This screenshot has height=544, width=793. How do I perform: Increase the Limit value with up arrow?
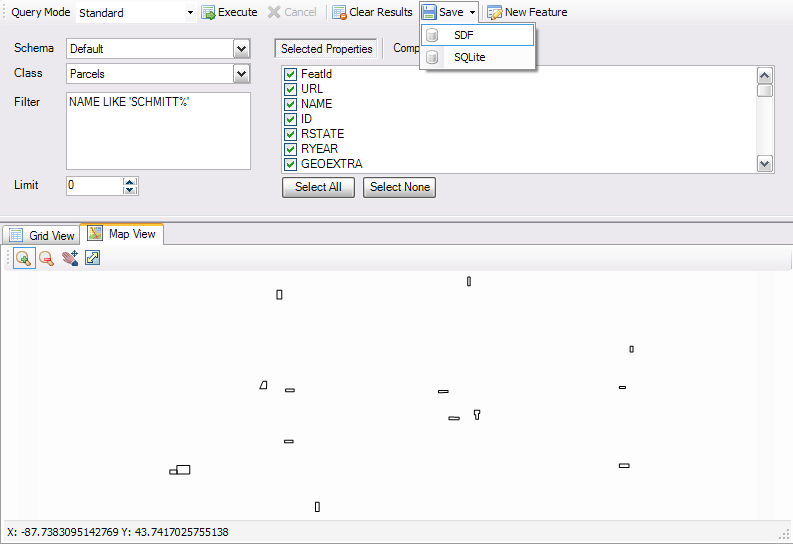pos(130,182)
